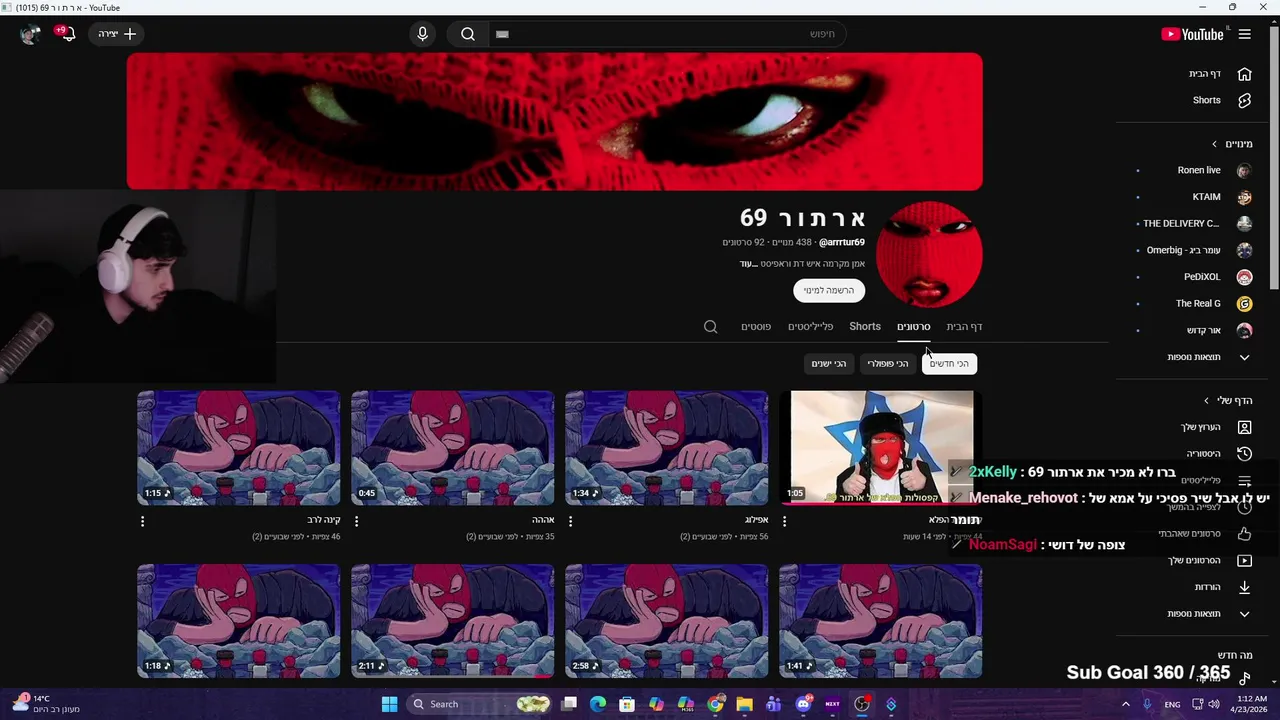Click the red channel banner image
Screen dimensions: 1280x720
point(554,121)
